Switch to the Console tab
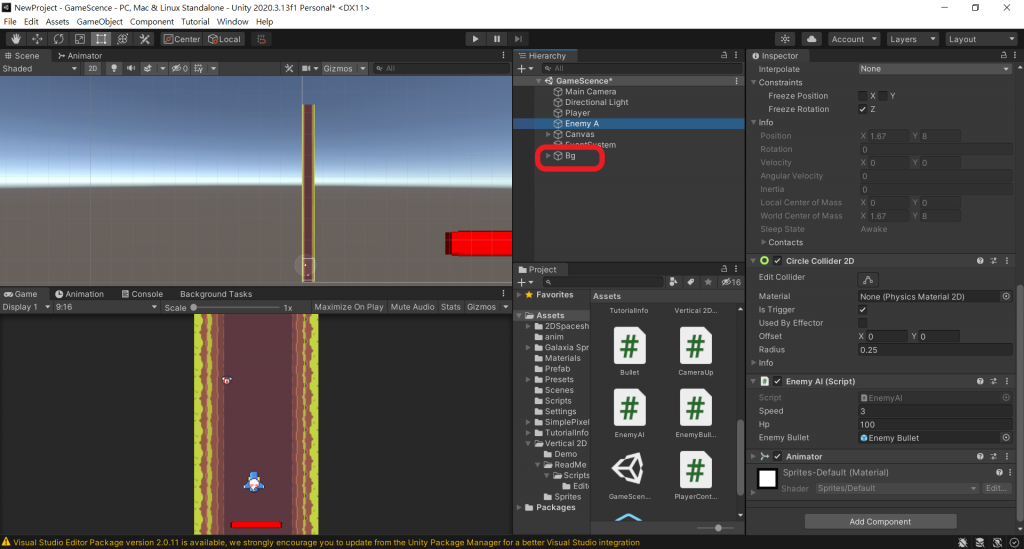This screenshot has width=1024, height=549. tap(142, 294)
